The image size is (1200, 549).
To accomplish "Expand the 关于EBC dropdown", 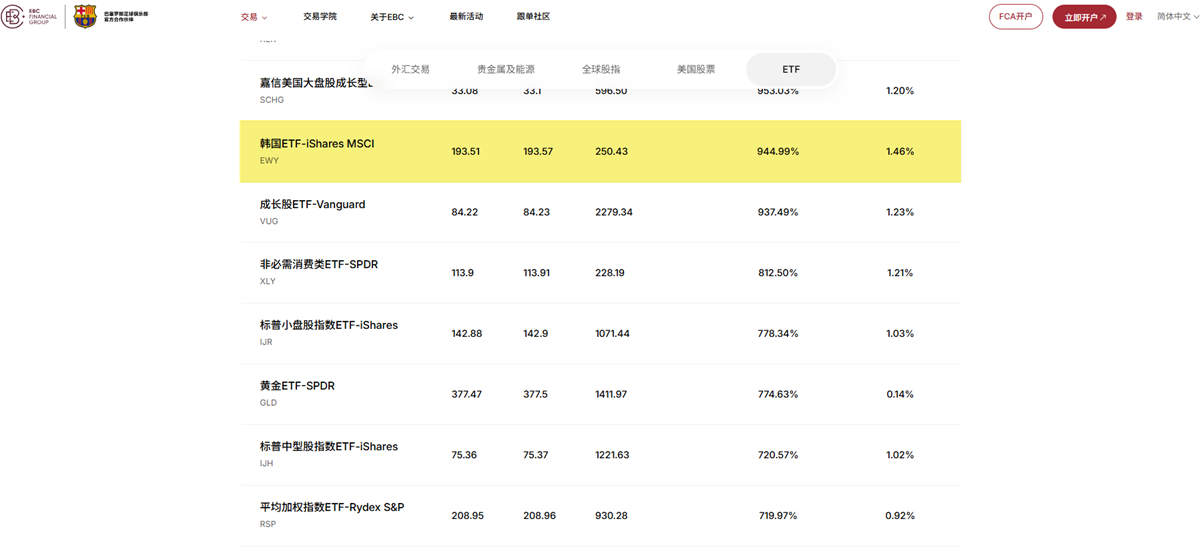I will [392, 17].
